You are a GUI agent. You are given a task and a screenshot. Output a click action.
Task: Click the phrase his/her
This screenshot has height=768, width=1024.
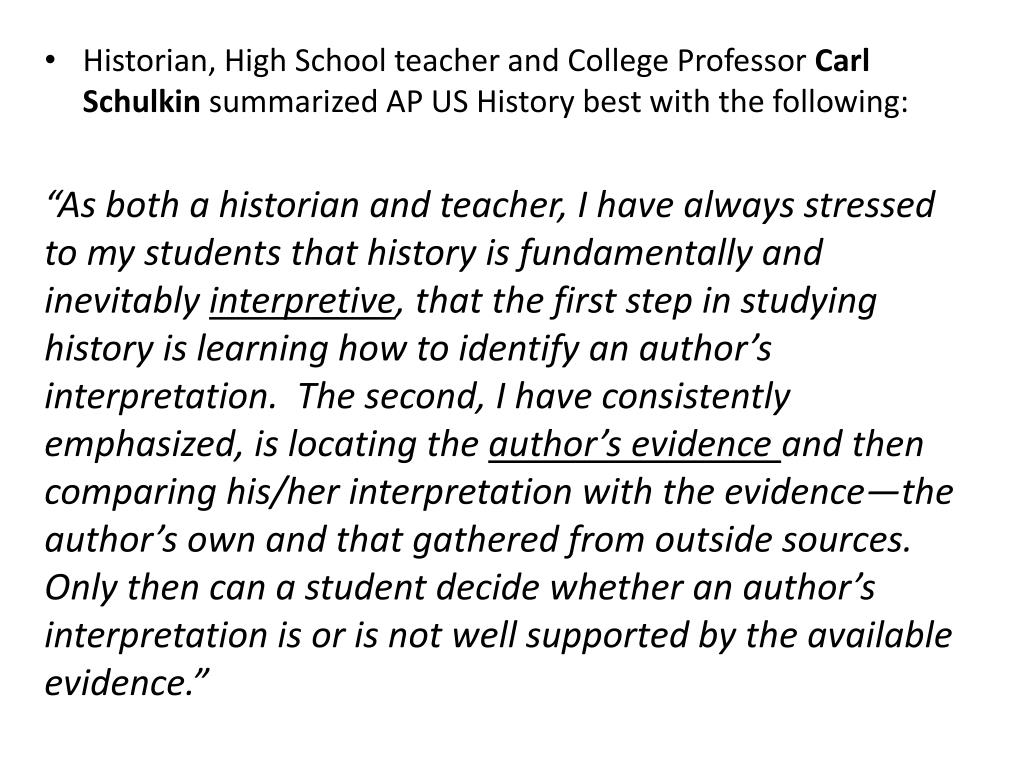coord(282,492)
